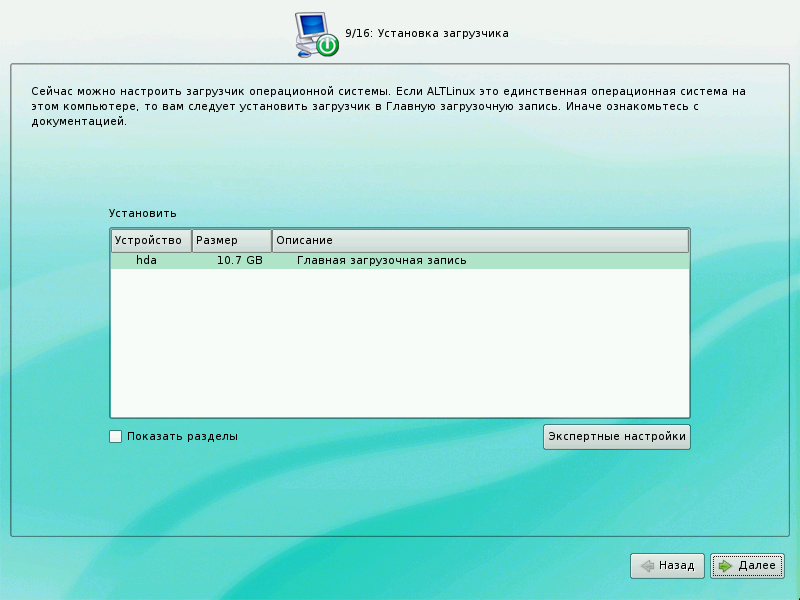
Task: Click the installer computer monitor icon
Action: pos(314,30)
